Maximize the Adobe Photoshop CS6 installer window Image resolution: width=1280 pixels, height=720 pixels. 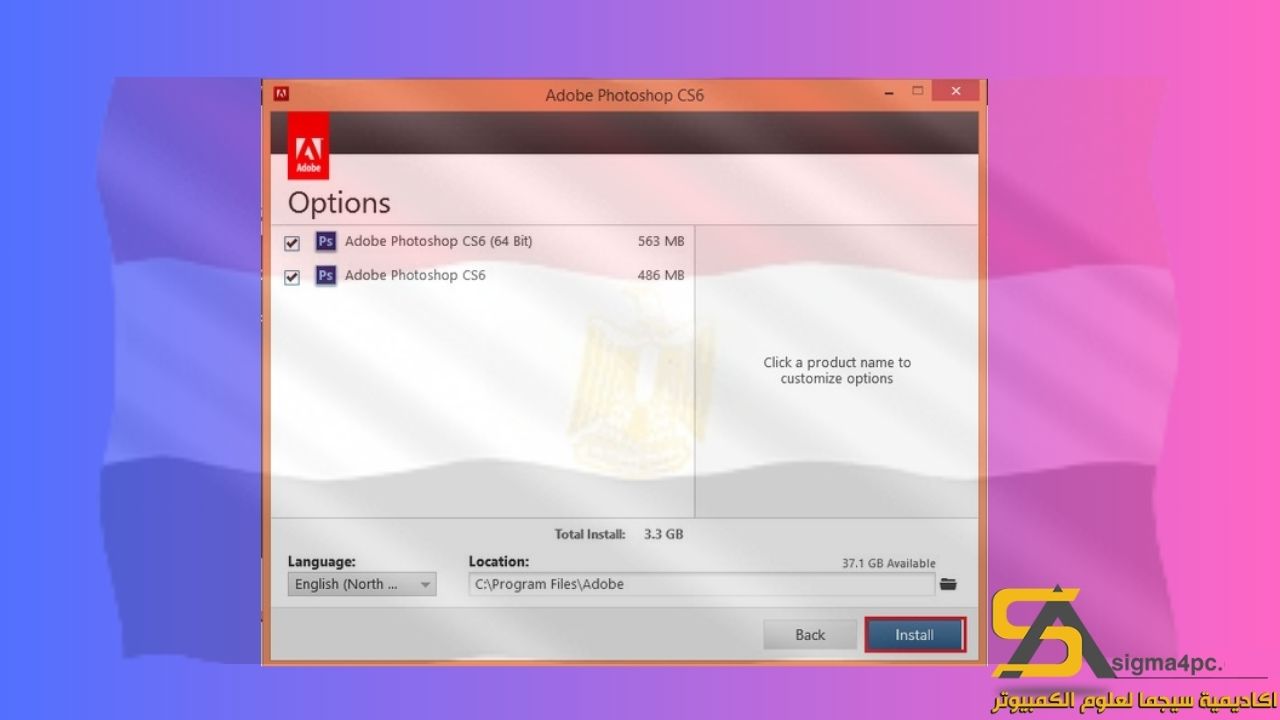coord(917,92)
